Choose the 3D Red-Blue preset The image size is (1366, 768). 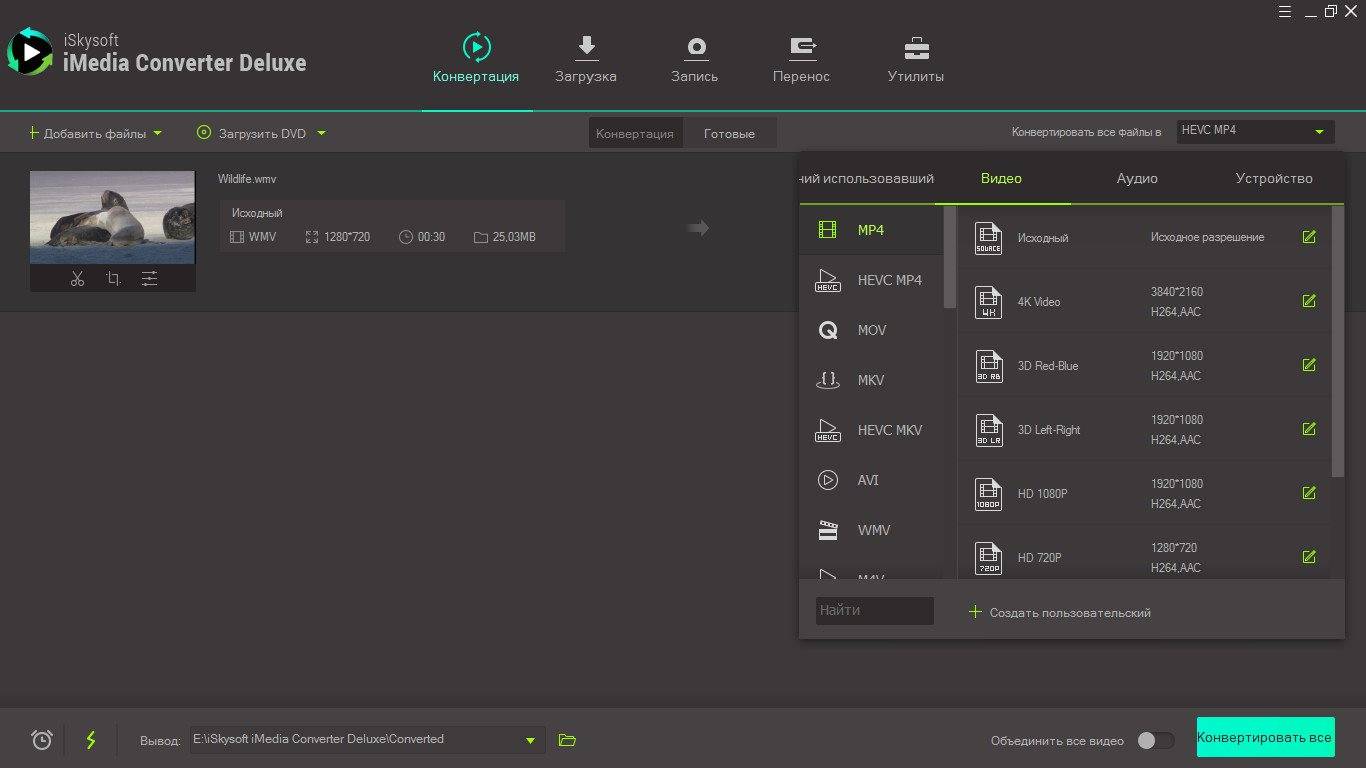click(1144, 365)
